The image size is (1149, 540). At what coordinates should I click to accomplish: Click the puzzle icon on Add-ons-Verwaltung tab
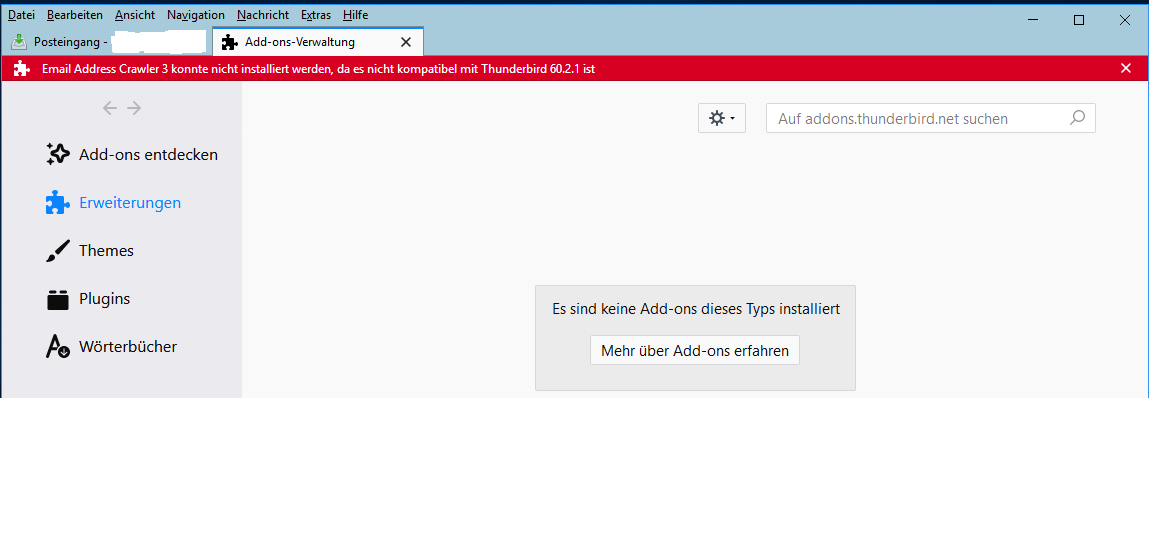tap(229, 42)
